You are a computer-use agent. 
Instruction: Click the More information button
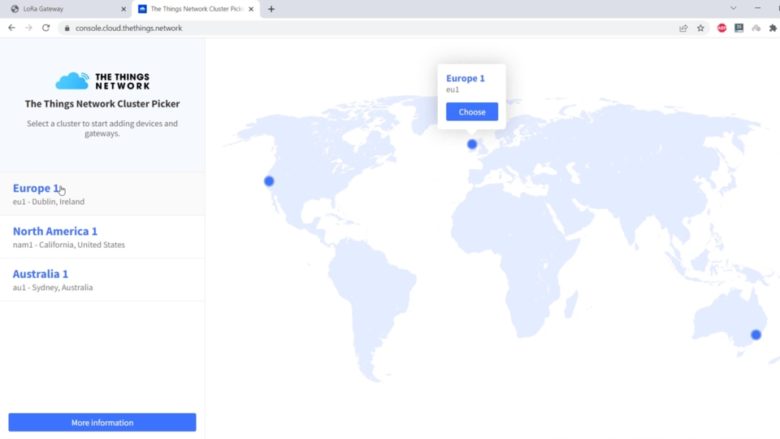pos(102,423)
